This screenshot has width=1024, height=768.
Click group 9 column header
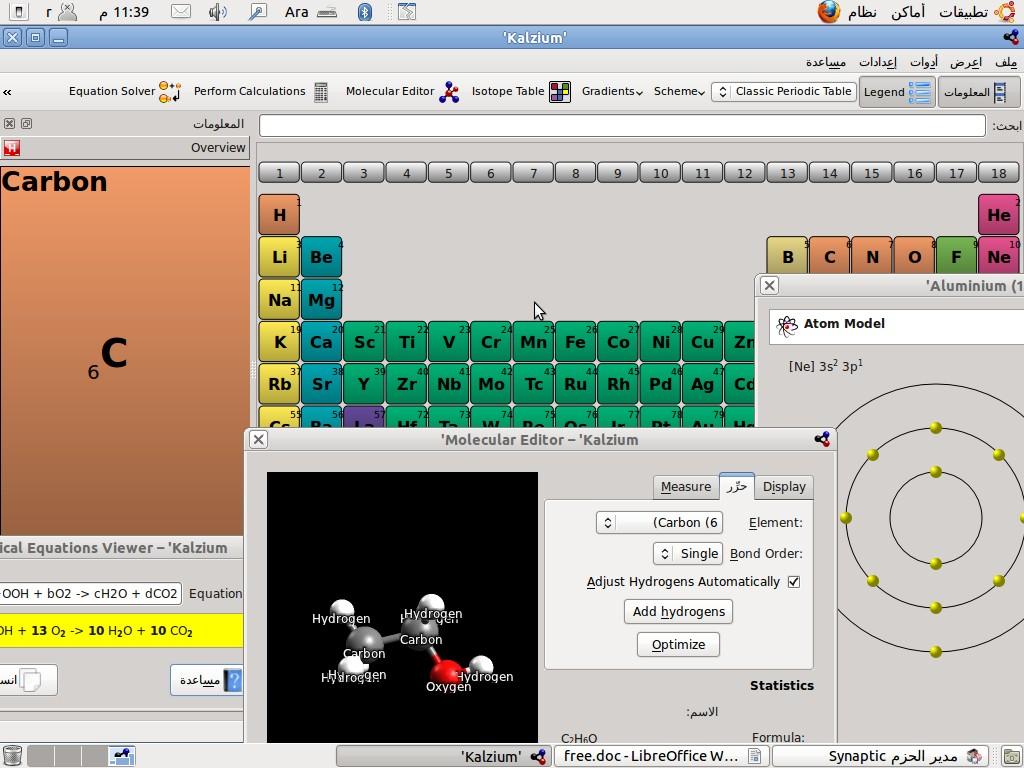click(618, 173)
